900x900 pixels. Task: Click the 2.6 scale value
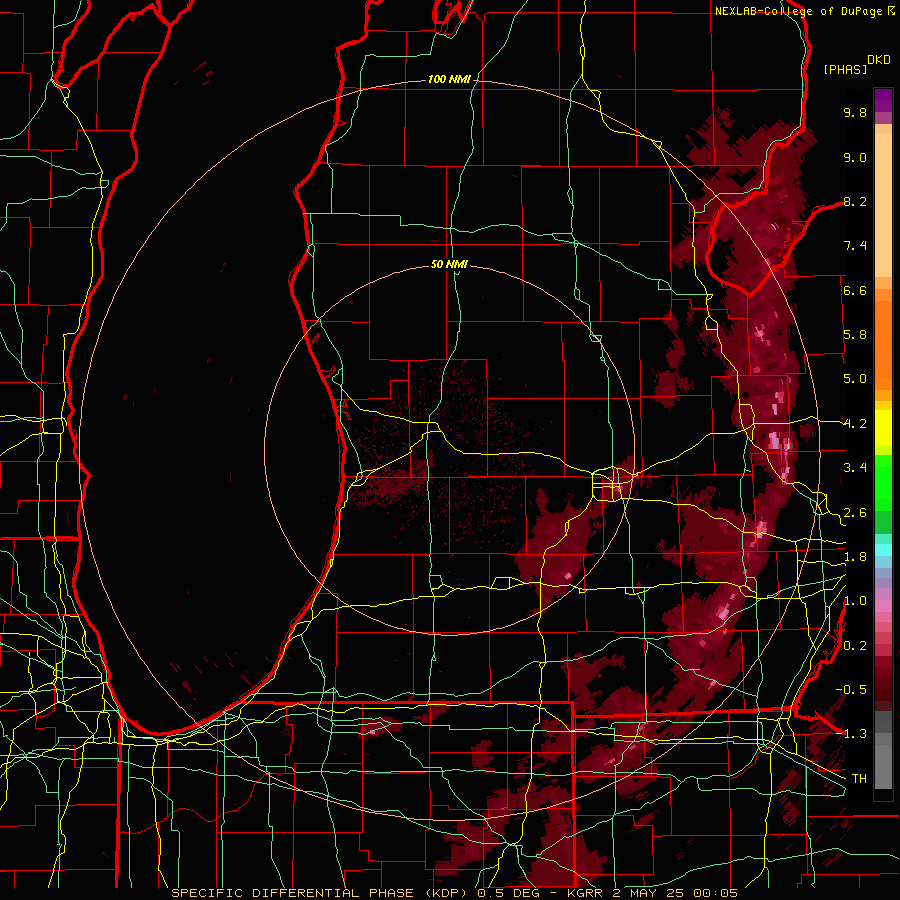(855, 513)
